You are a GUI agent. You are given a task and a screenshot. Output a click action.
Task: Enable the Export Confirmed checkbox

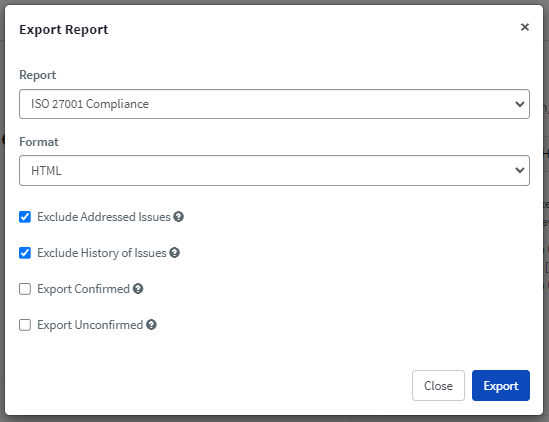pos(25,289)
